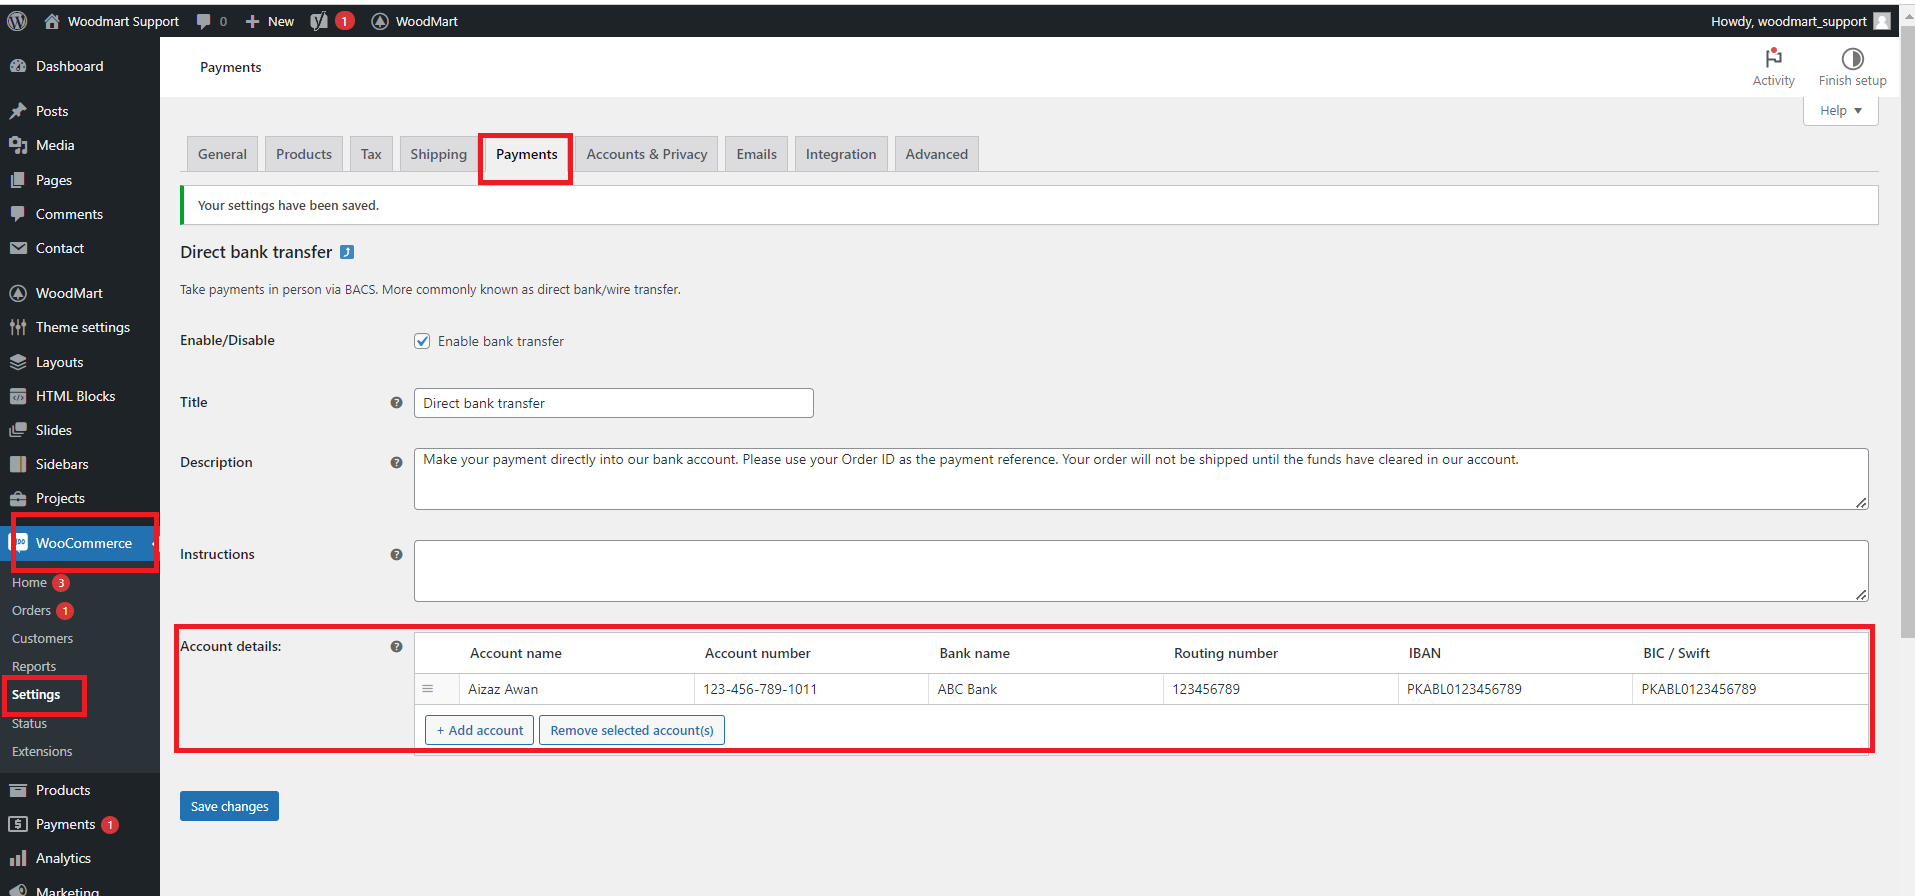The image size is (1915, 896).
Task: Open Dashboard icon in sidebar
Action: (x=18, y=66)
